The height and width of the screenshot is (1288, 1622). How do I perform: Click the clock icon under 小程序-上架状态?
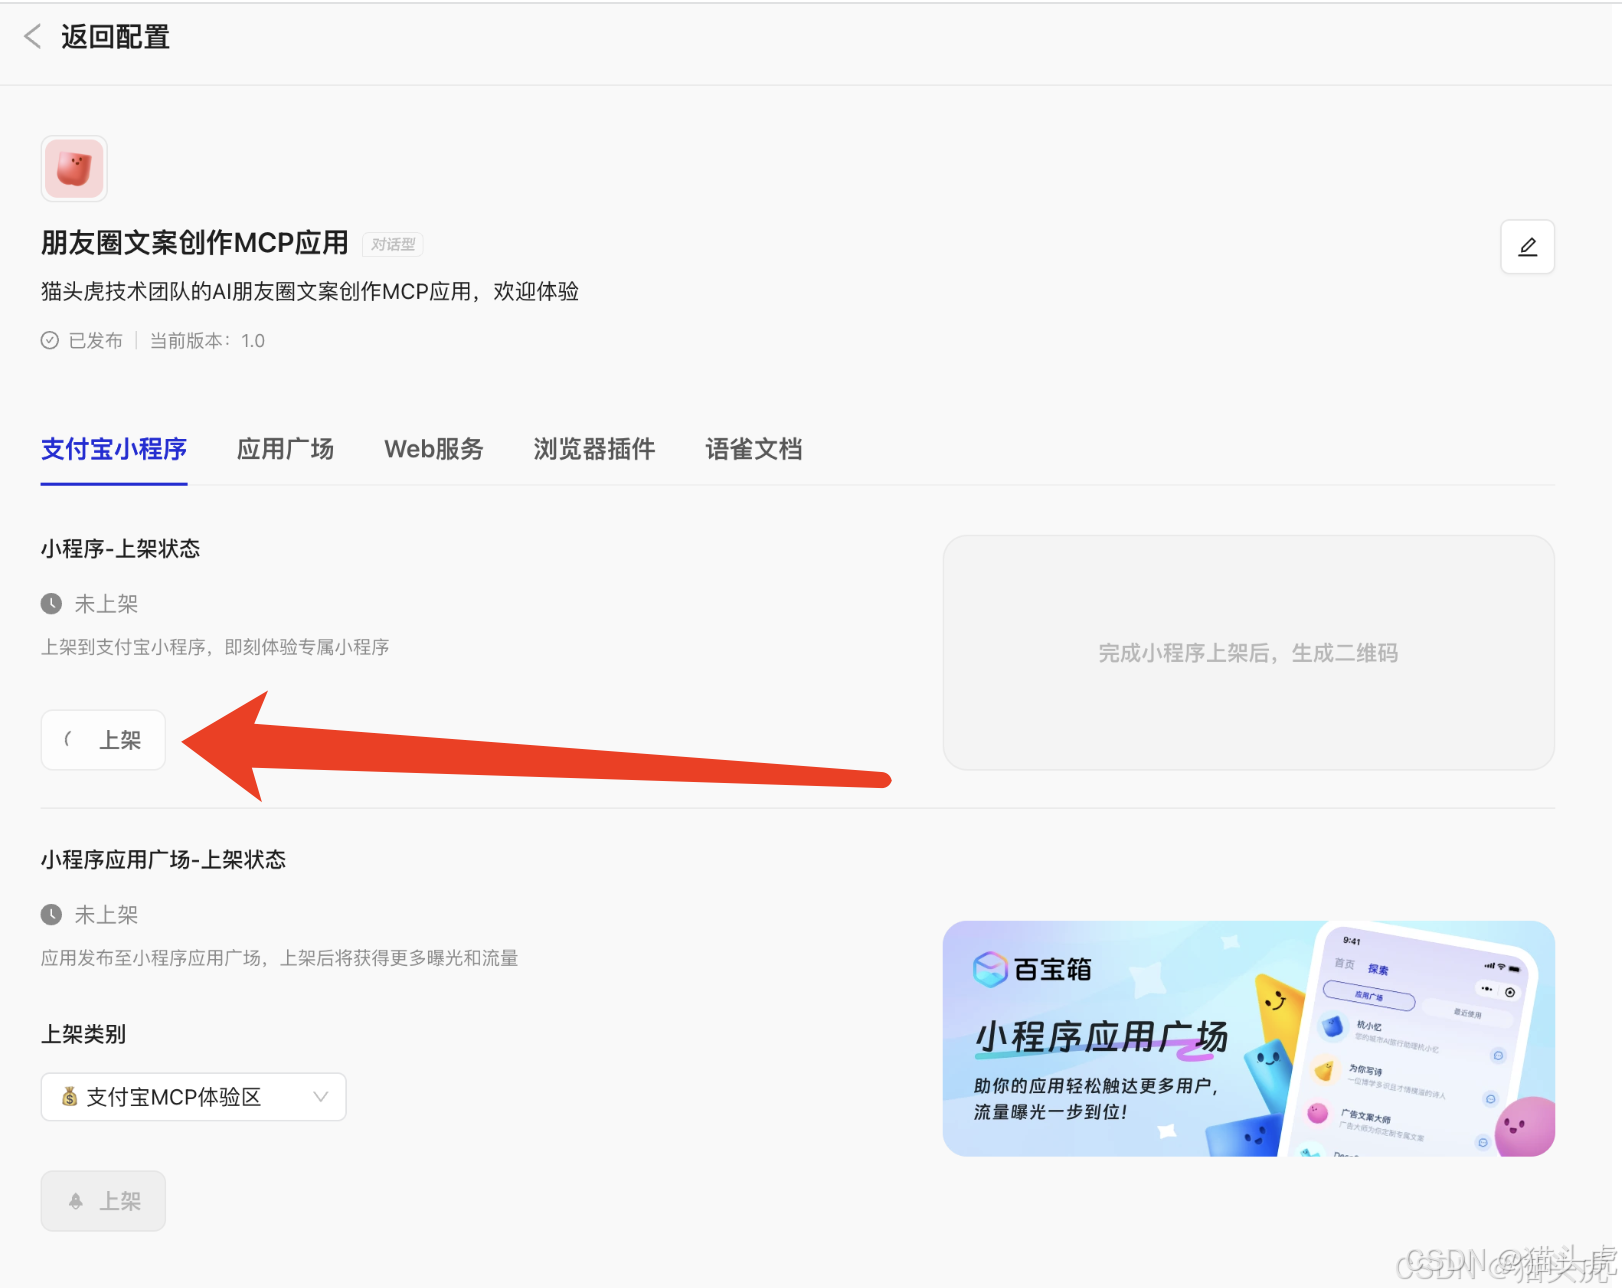51,604
